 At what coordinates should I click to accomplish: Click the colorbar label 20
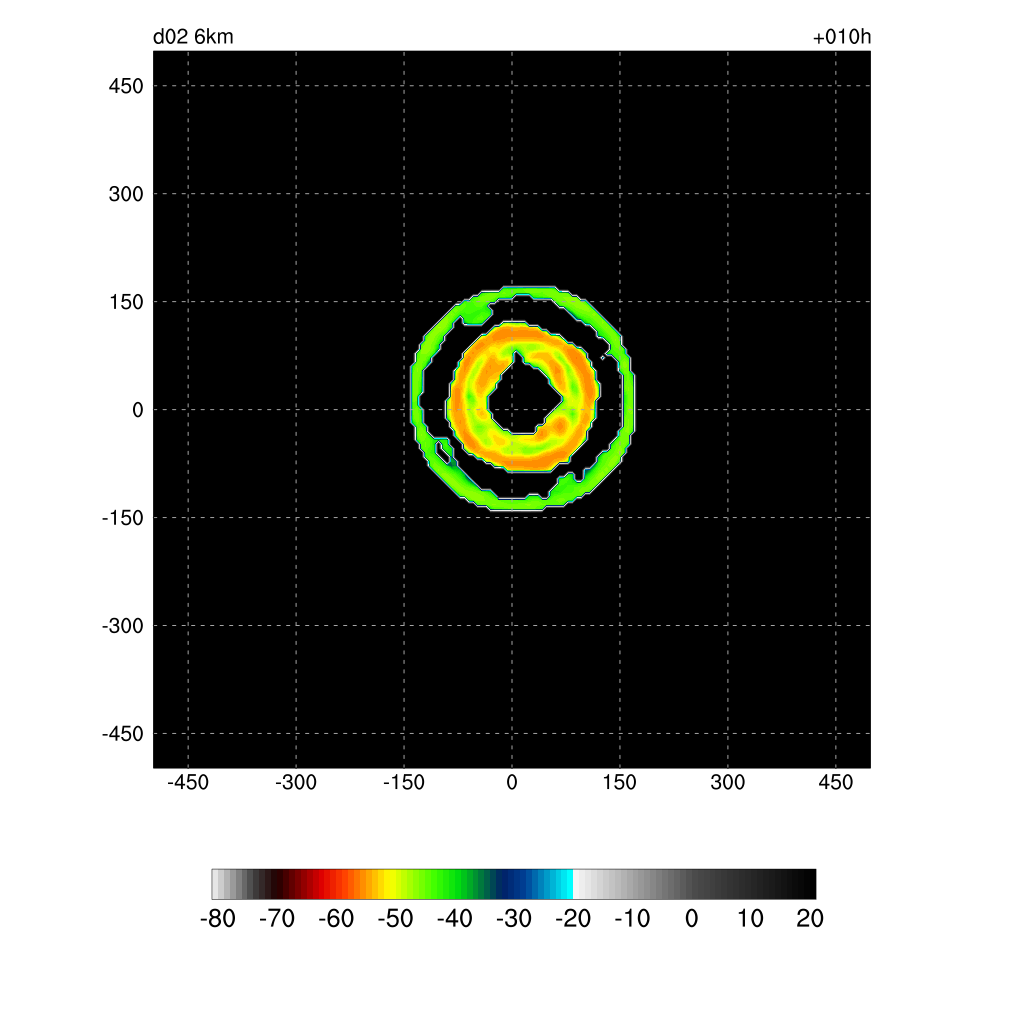[x=810, y=919]
